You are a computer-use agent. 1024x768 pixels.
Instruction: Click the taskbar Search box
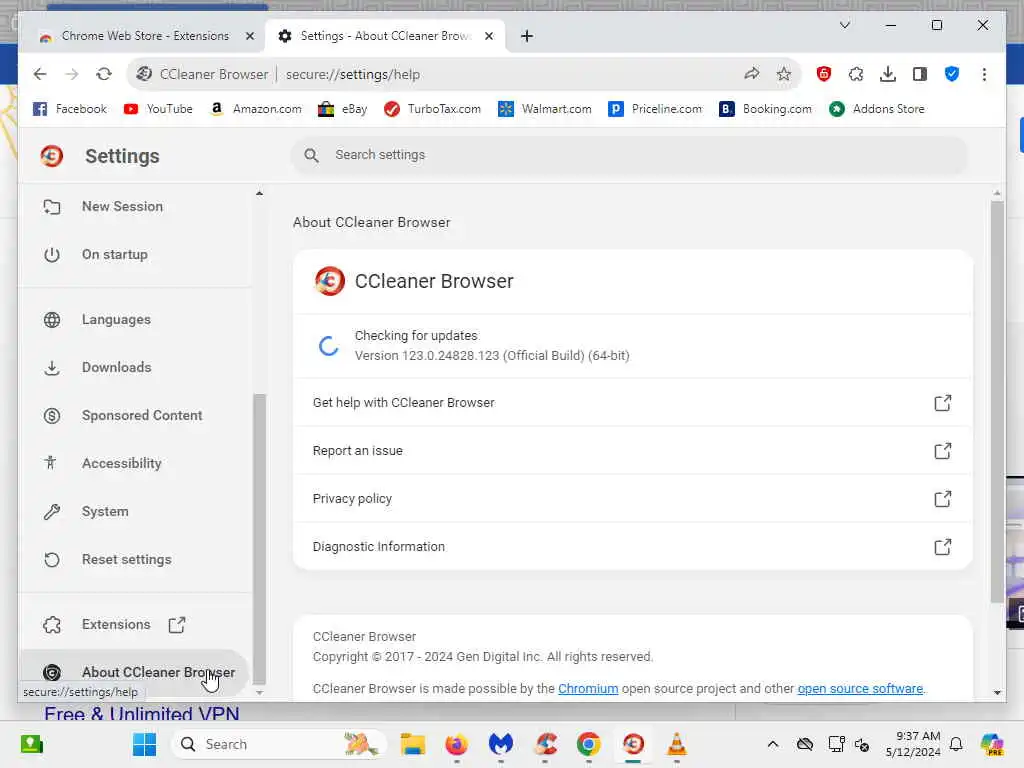[x=279, y=744]
